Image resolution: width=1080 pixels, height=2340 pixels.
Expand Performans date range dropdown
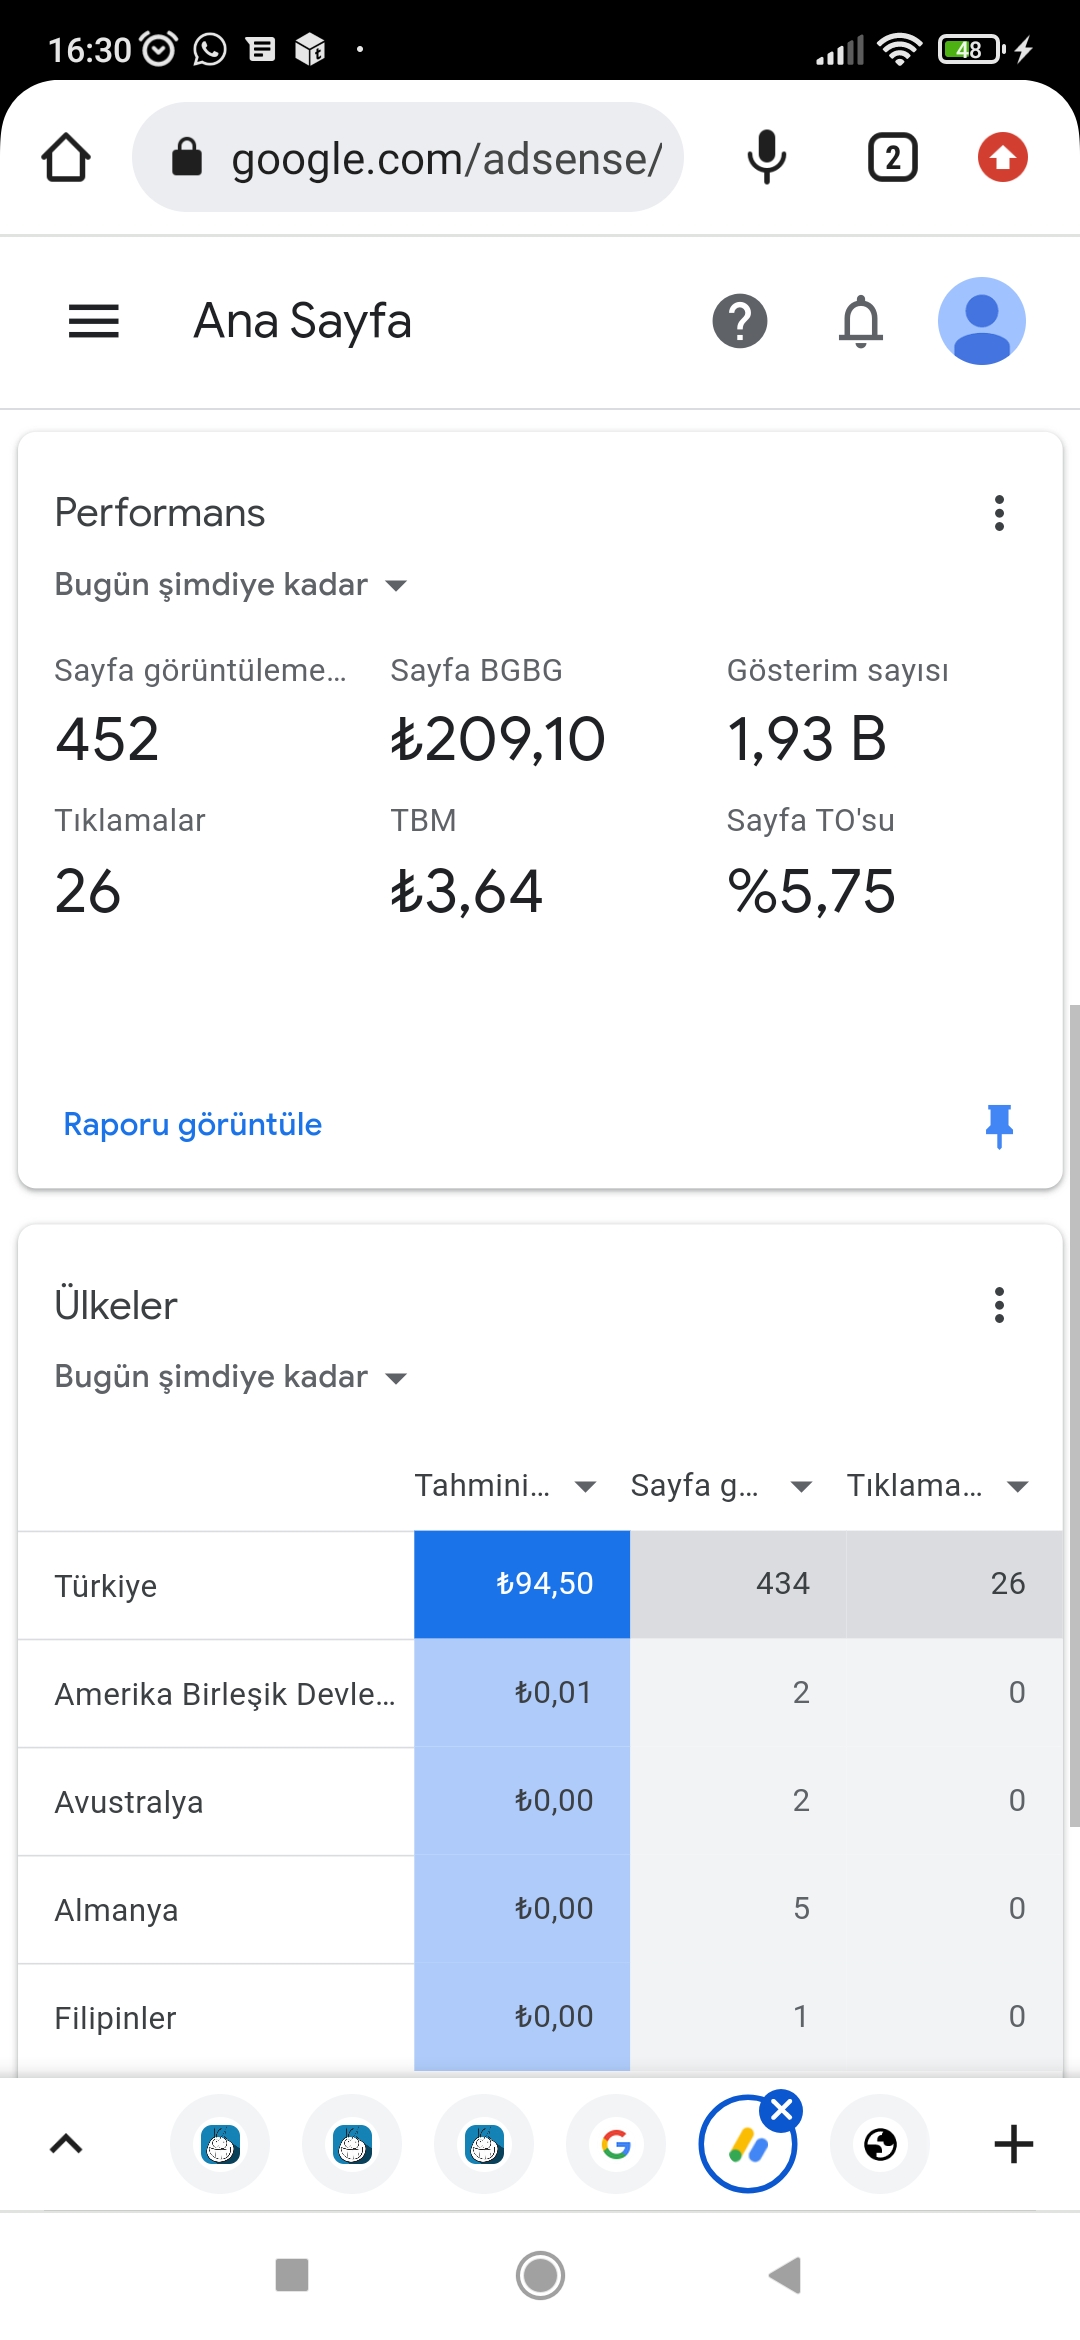pos(231,585)
